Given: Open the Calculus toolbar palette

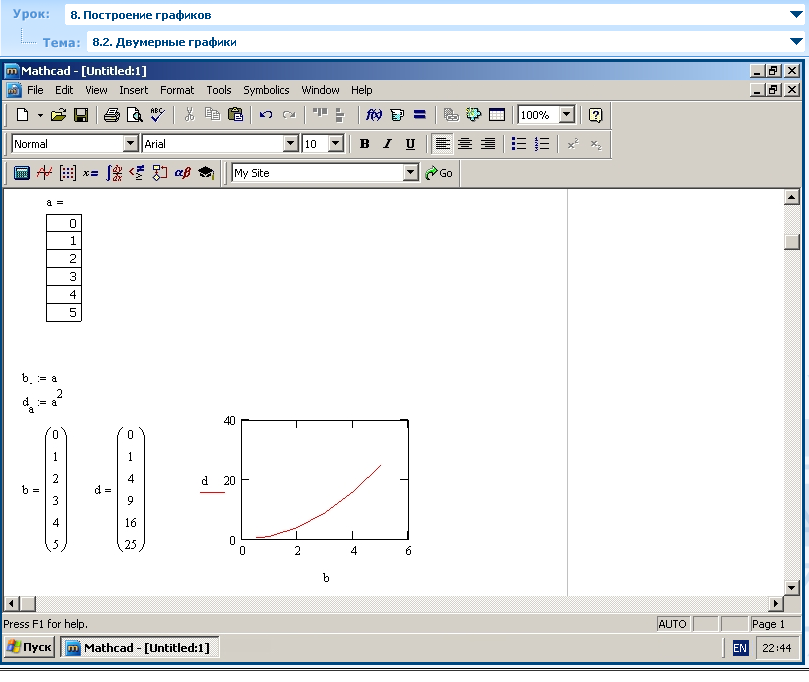Looking at the screenshot, I should coord(114,173).
